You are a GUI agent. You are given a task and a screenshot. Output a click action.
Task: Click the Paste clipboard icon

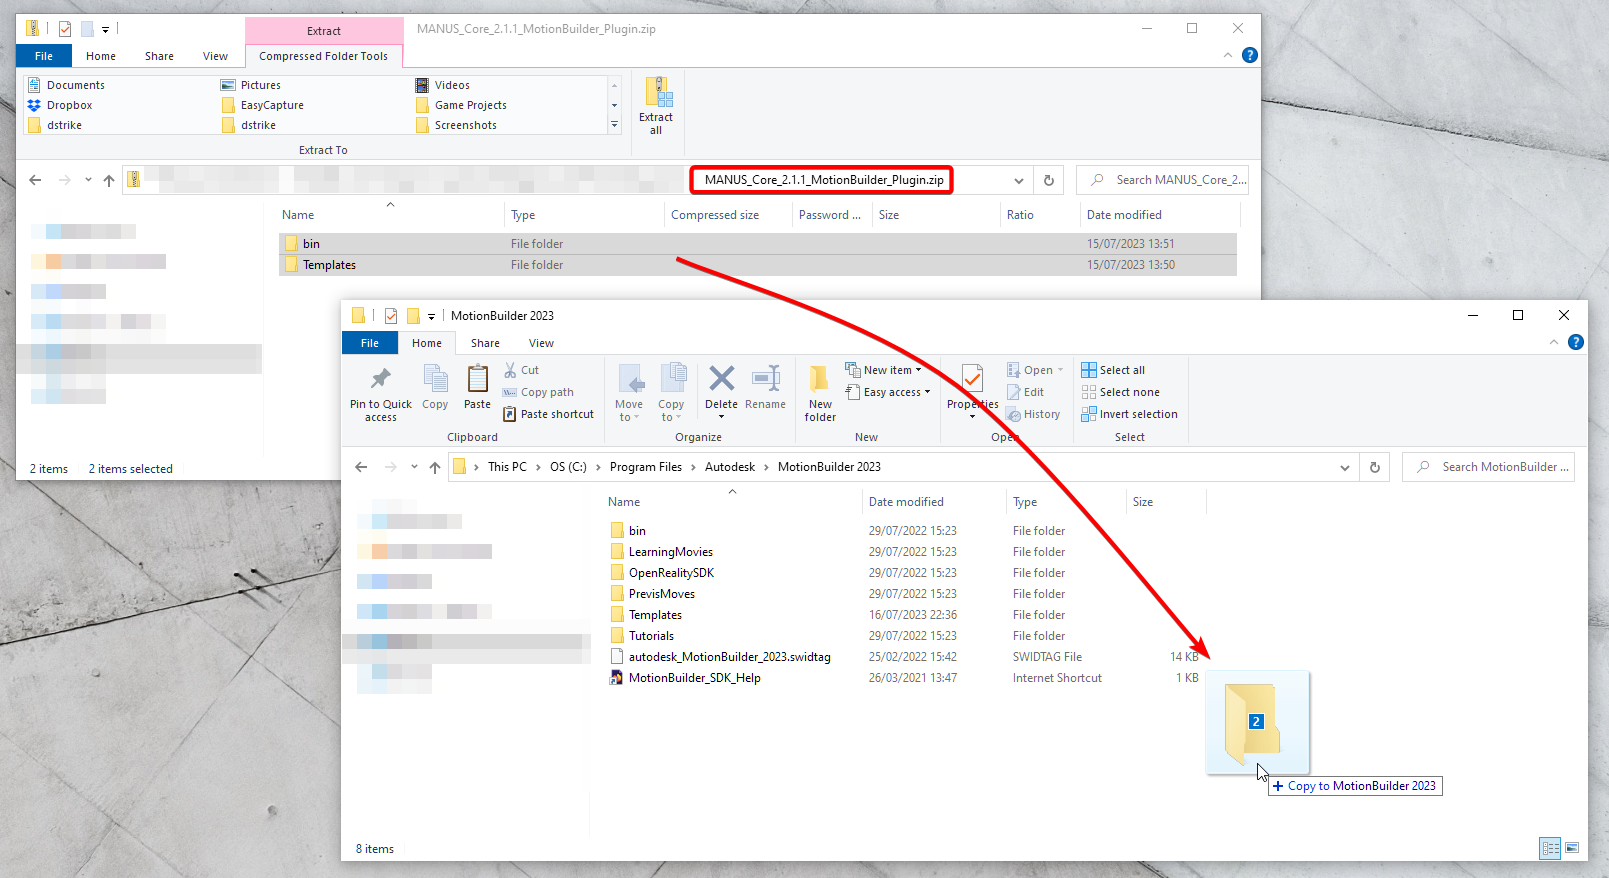tap(477, 387)
